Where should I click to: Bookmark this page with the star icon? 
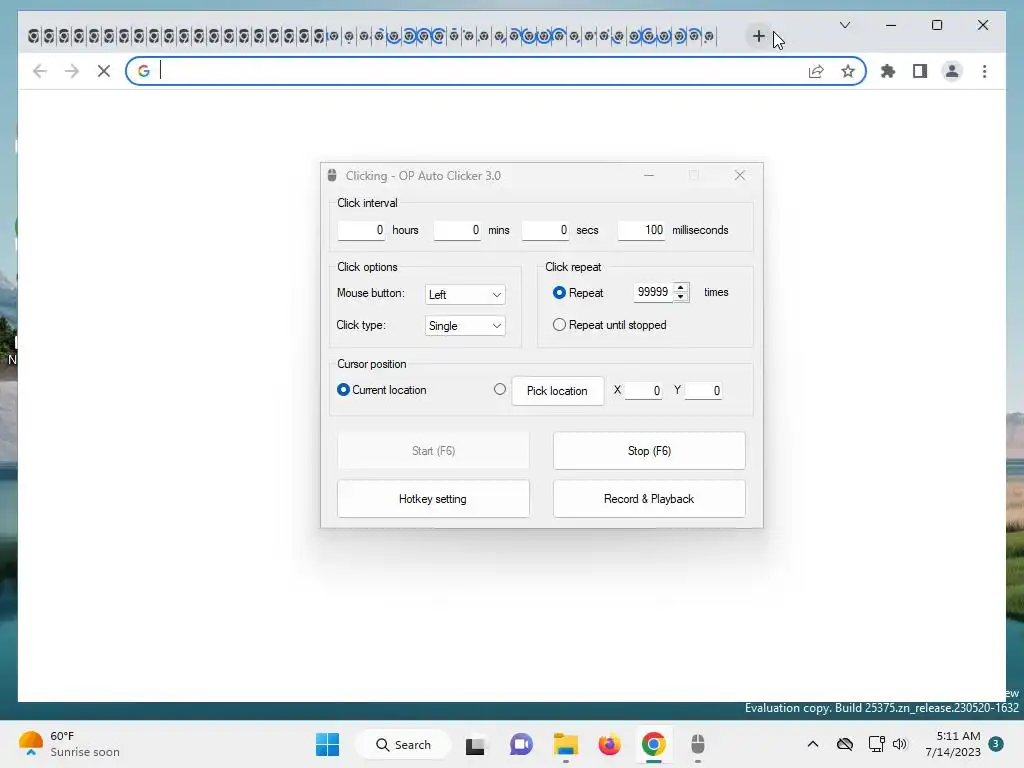click(848, 71)
